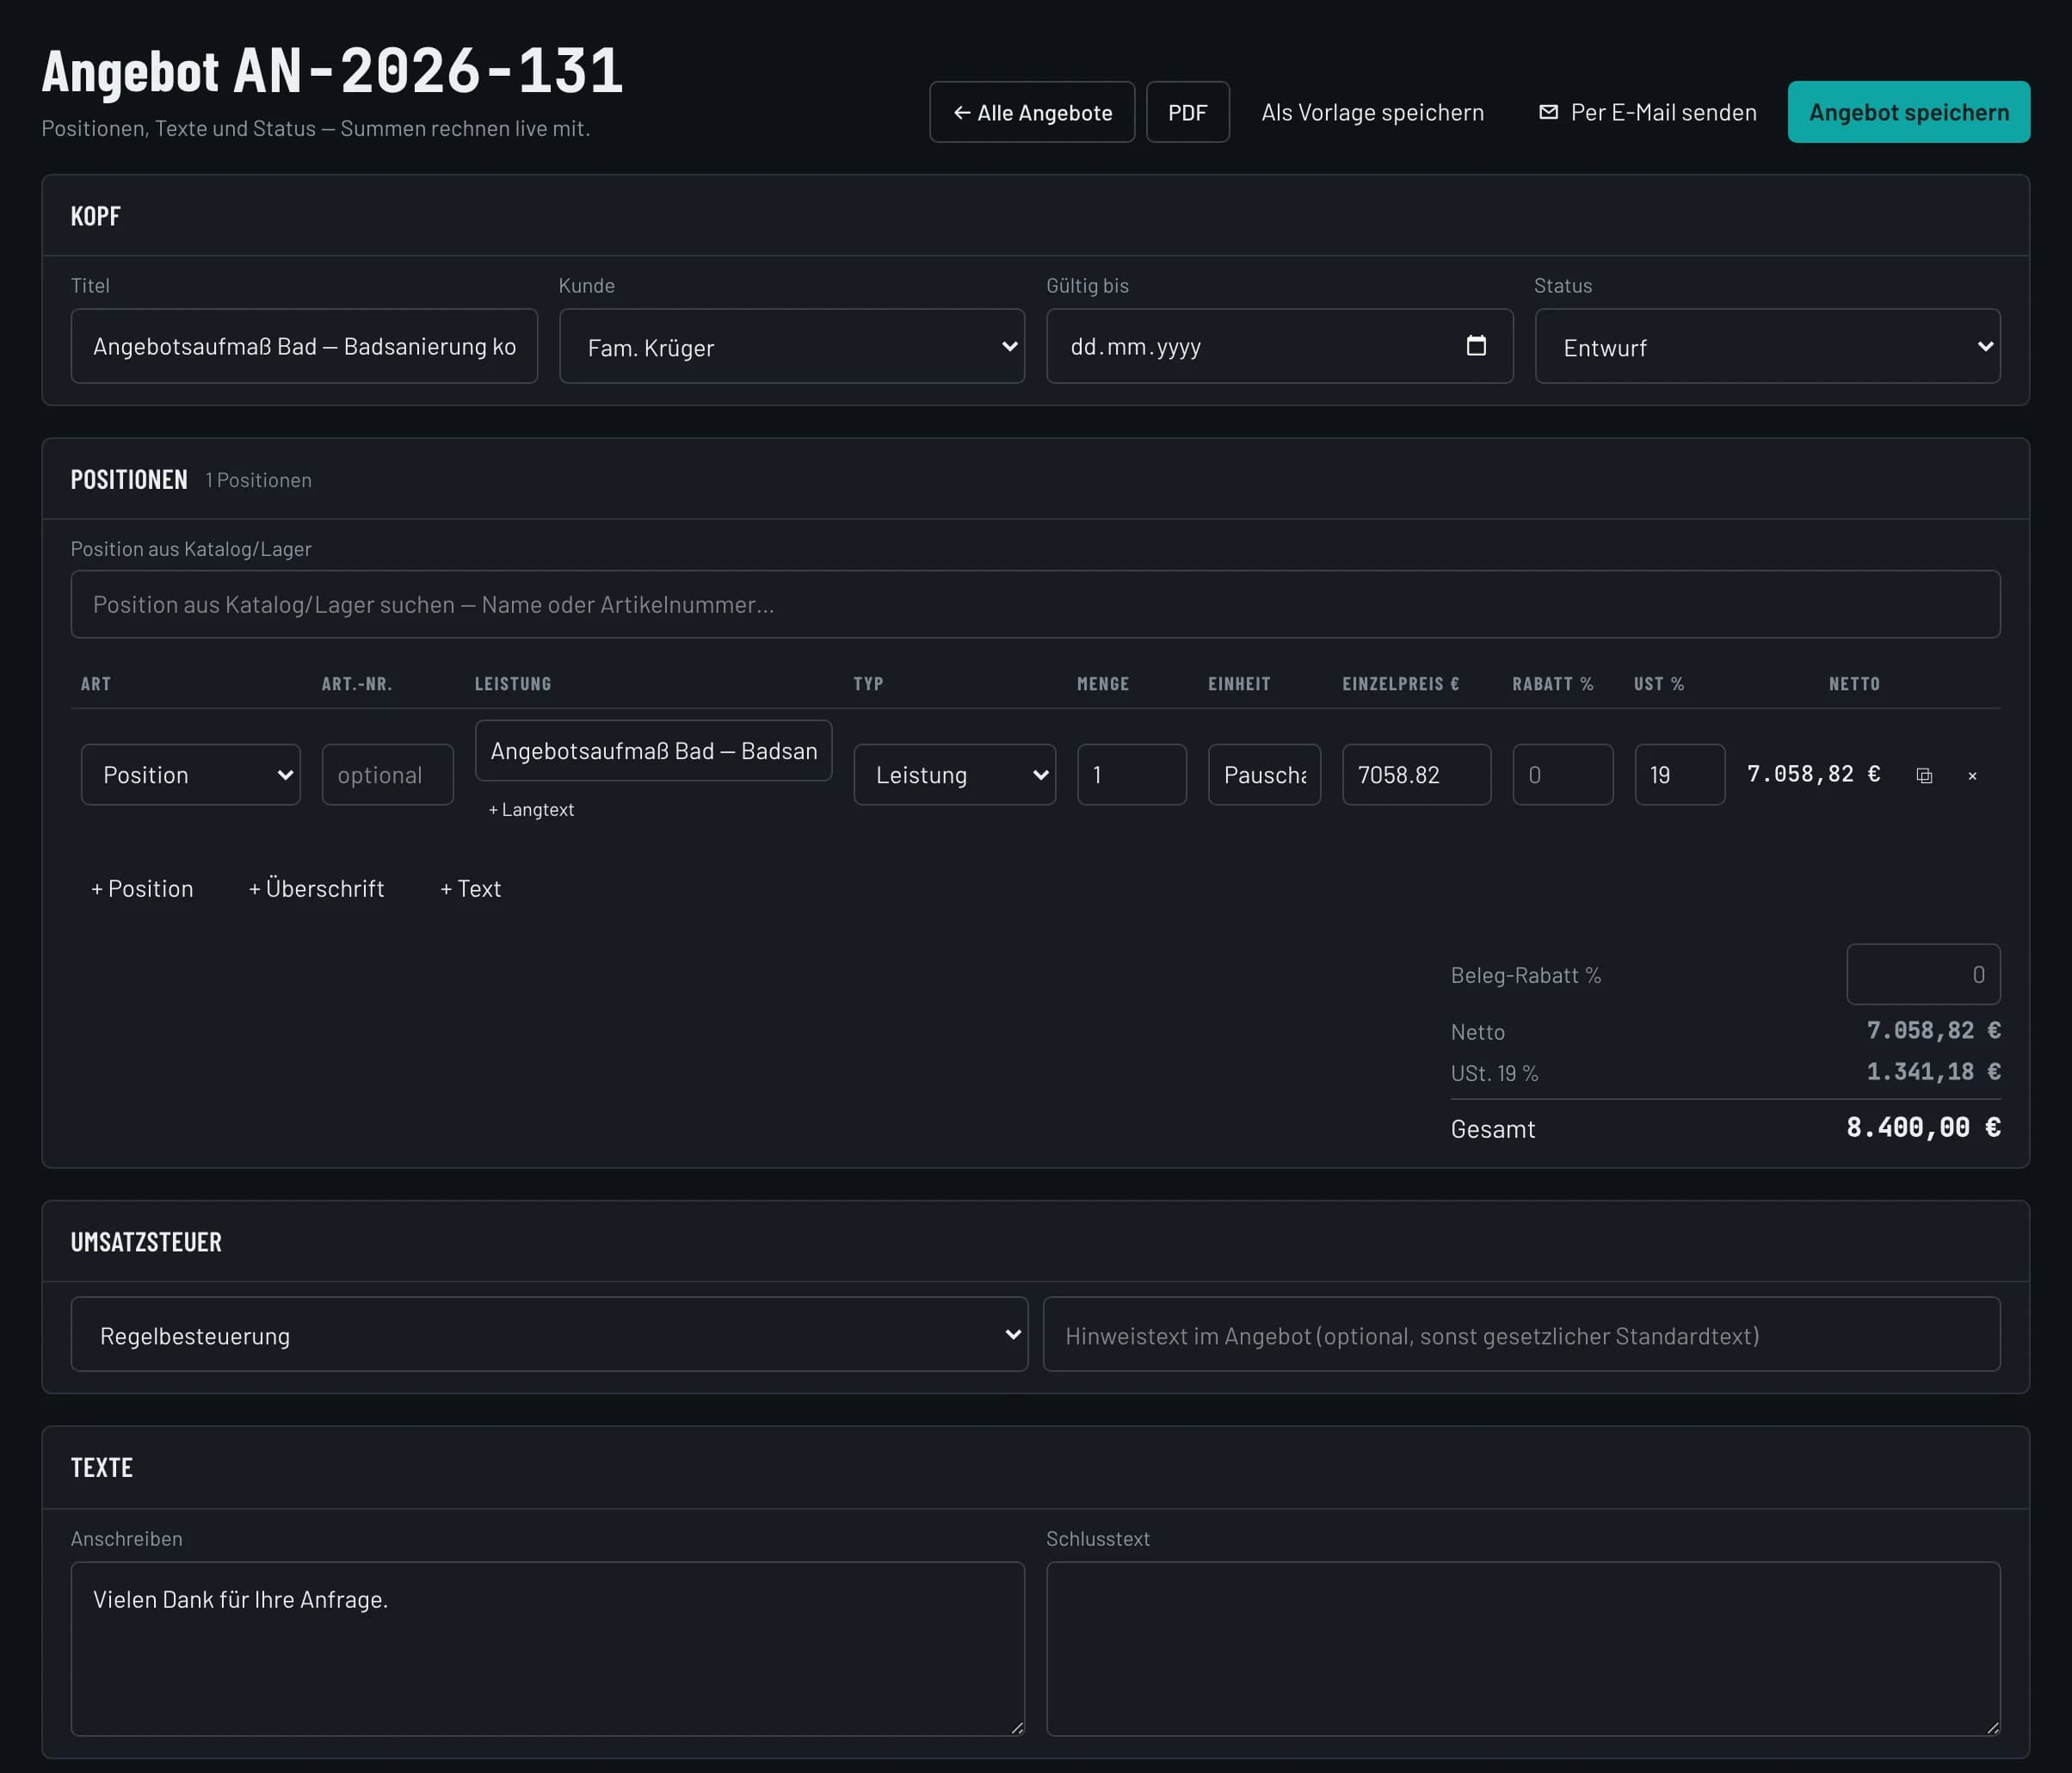Click into the Schlusstext text area

tap(1523, 1648)
